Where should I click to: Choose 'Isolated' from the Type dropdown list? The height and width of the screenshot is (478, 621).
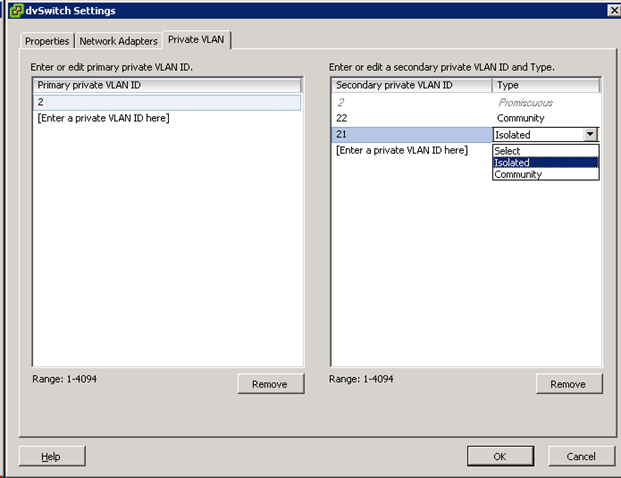(x=512, y=162)
